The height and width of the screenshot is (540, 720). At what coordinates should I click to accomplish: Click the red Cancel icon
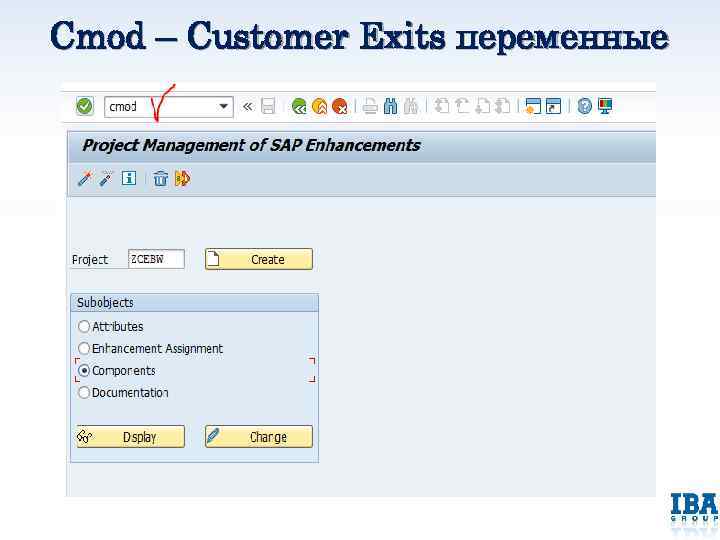(x=340, y=107)
